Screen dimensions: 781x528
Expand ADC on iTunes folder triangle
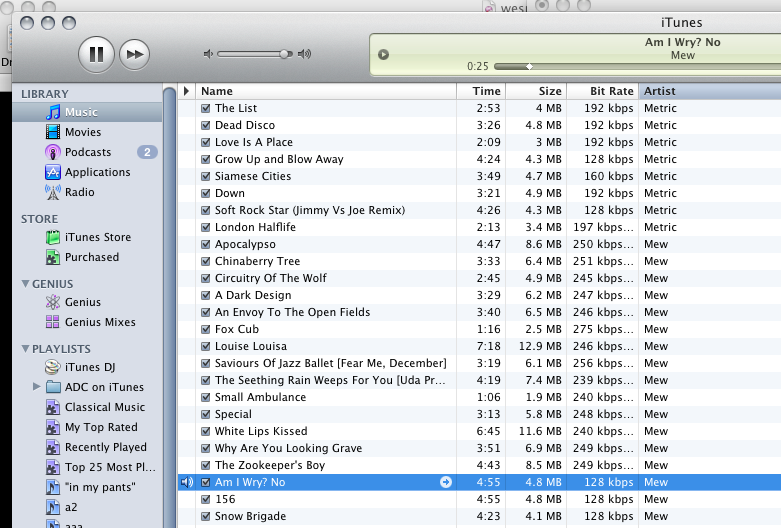(36, 387)
